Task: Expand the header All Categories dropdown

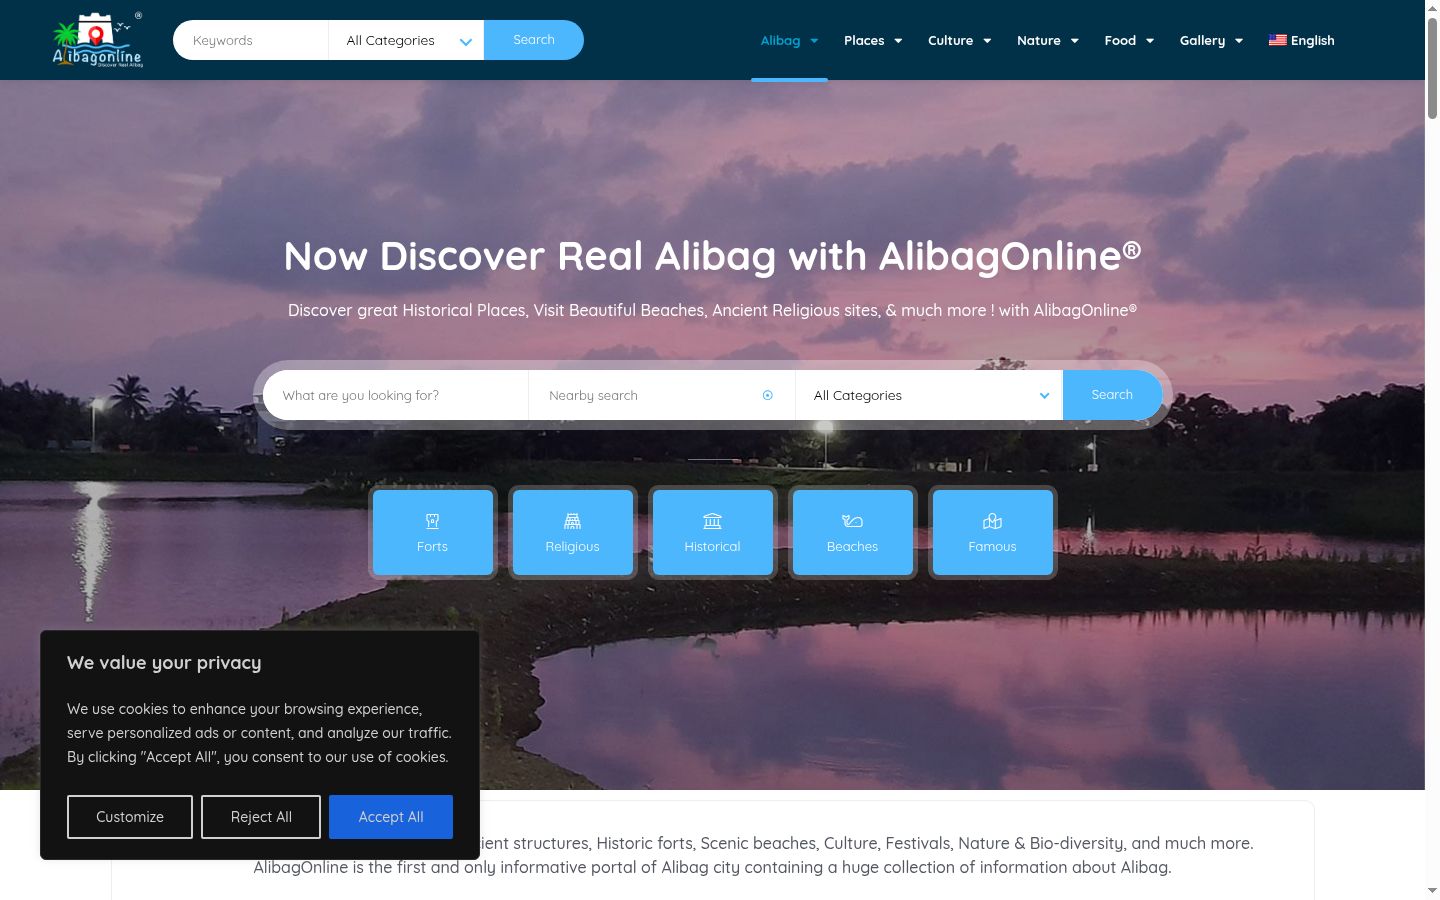Action: (x=406, y=40)
